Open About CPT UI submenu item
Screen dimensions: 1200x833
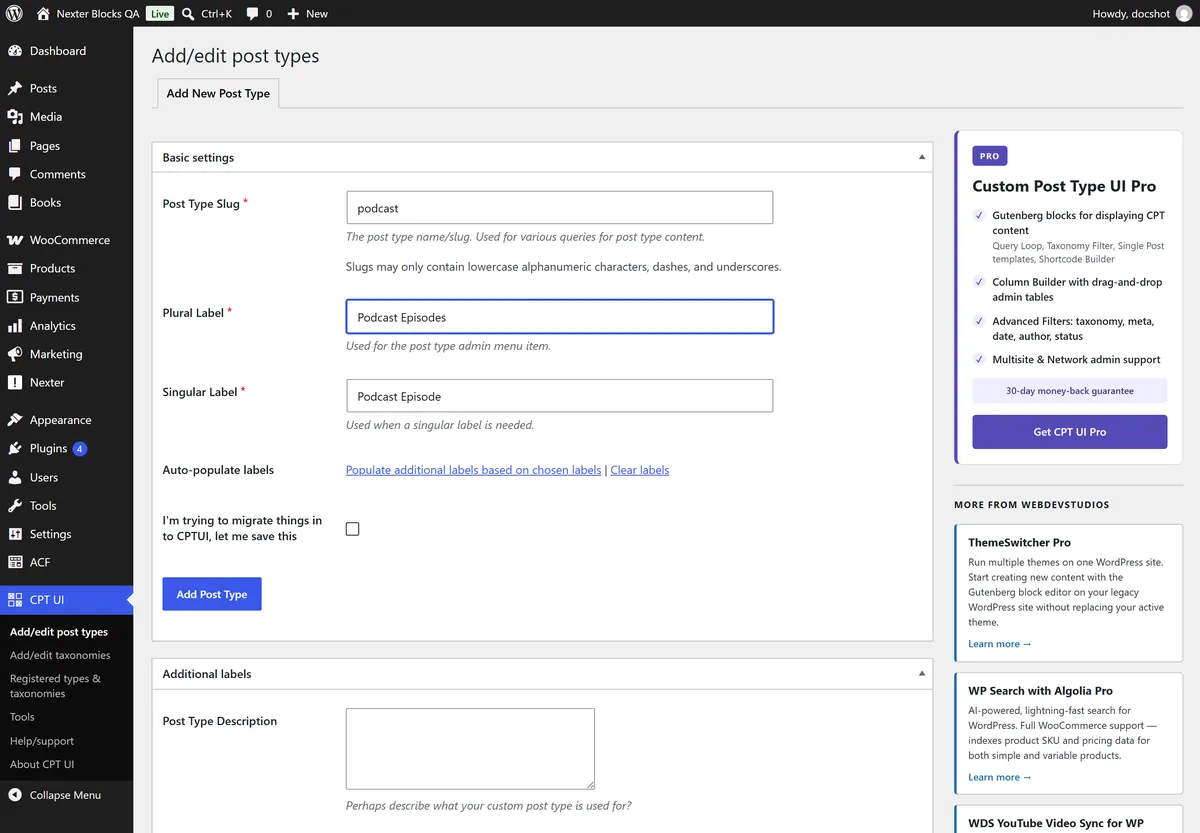pos(42,764)
